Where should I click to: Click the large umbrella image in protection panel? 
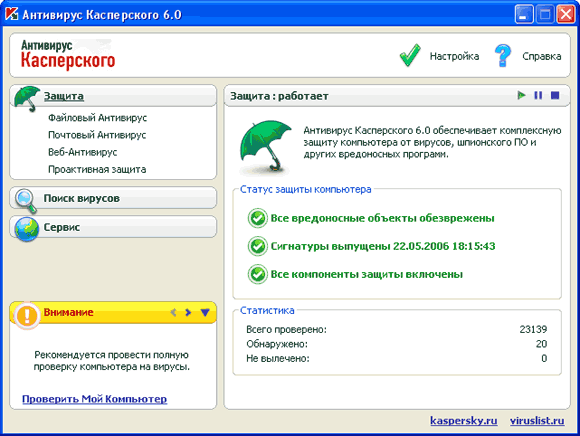click(265, 147)
